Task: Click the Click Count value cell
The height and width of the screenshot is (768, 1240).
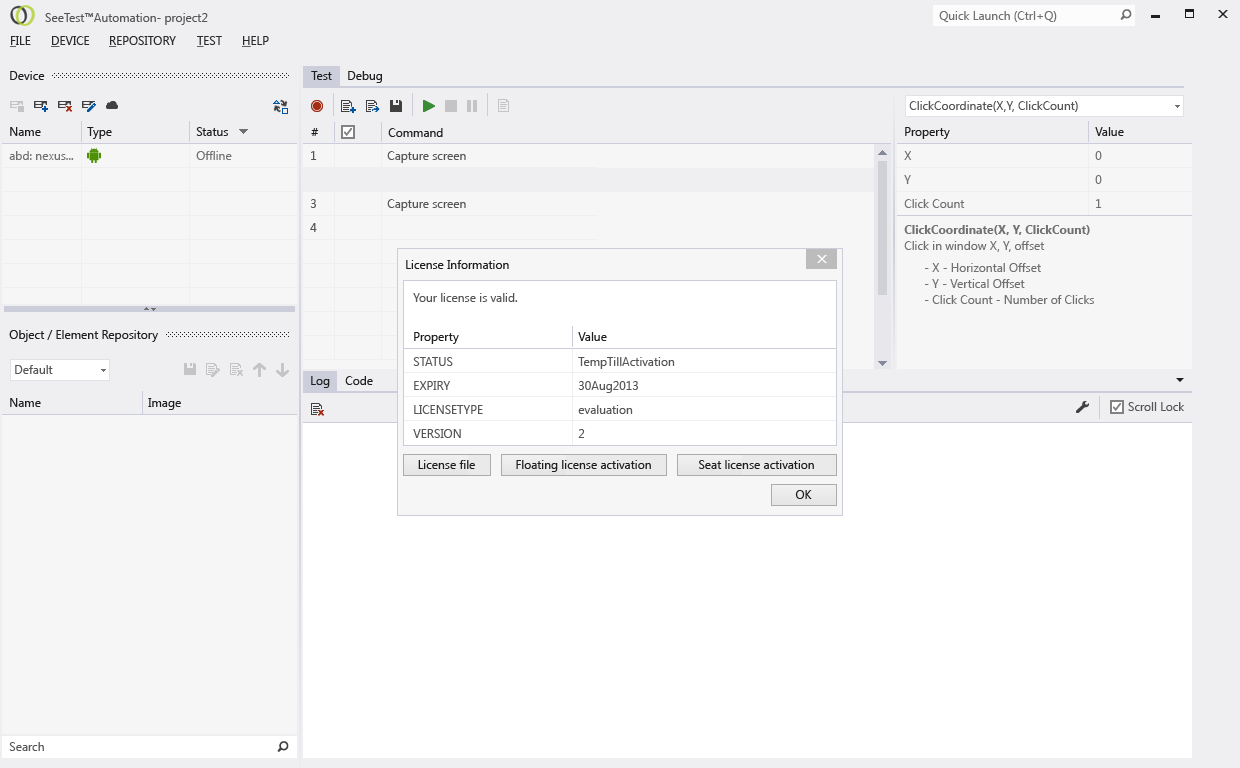Action: [1140, 204]
